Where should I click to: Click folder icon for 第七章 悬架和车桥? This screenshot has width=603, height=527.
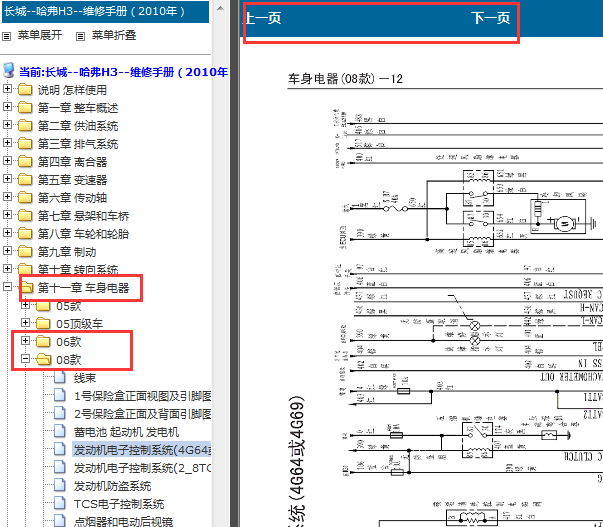coord(25,216)
